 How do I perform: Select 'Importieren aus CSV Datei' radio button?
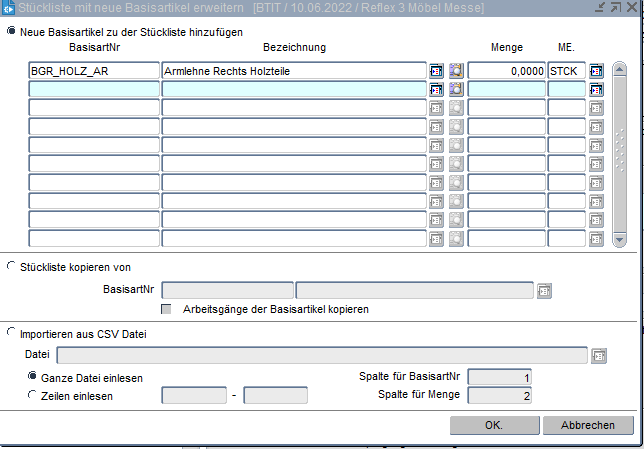coord(12,333)
